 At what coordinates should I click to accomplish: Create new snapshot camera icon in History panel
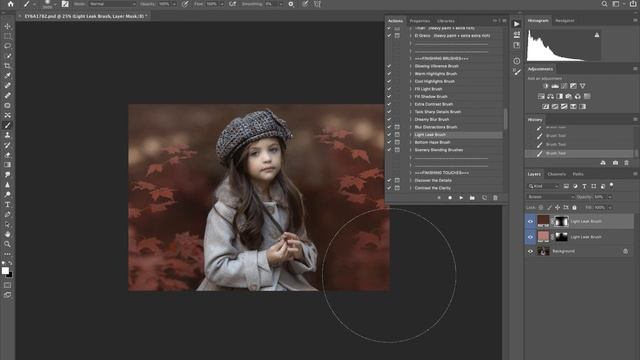tap(615, 163)
